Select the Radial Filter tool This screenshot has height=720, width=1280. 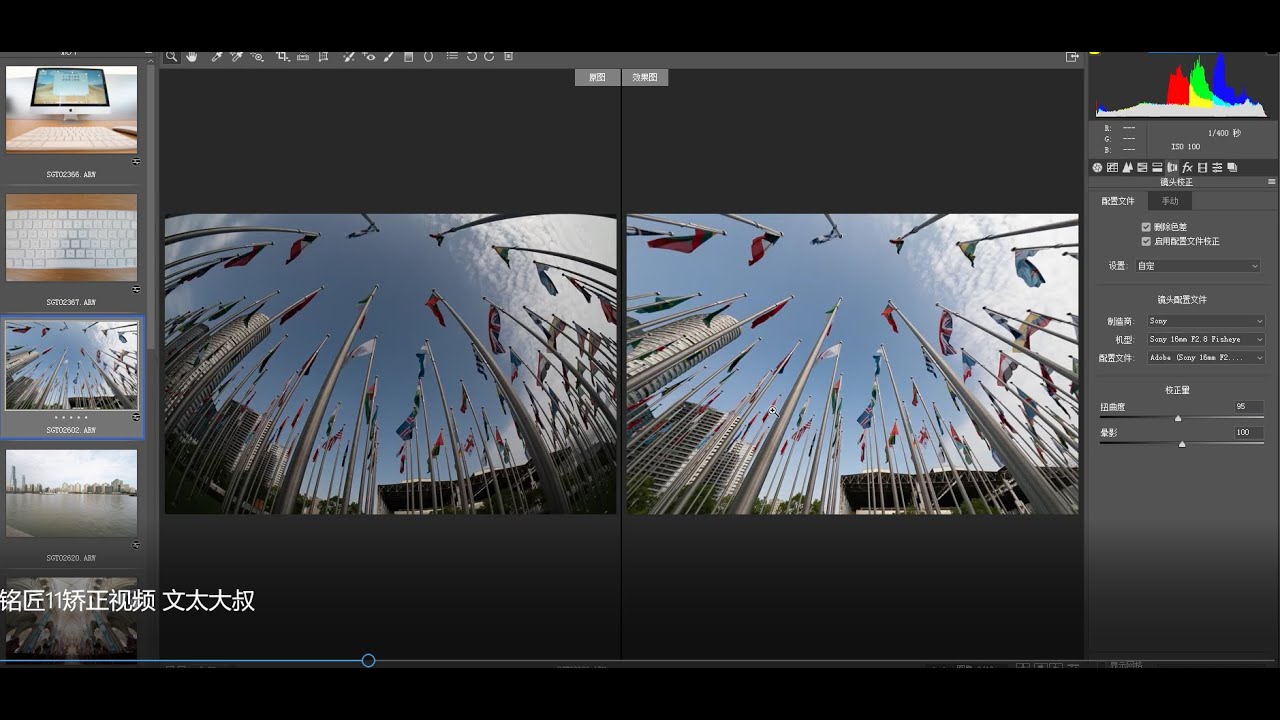pos(428,57)
